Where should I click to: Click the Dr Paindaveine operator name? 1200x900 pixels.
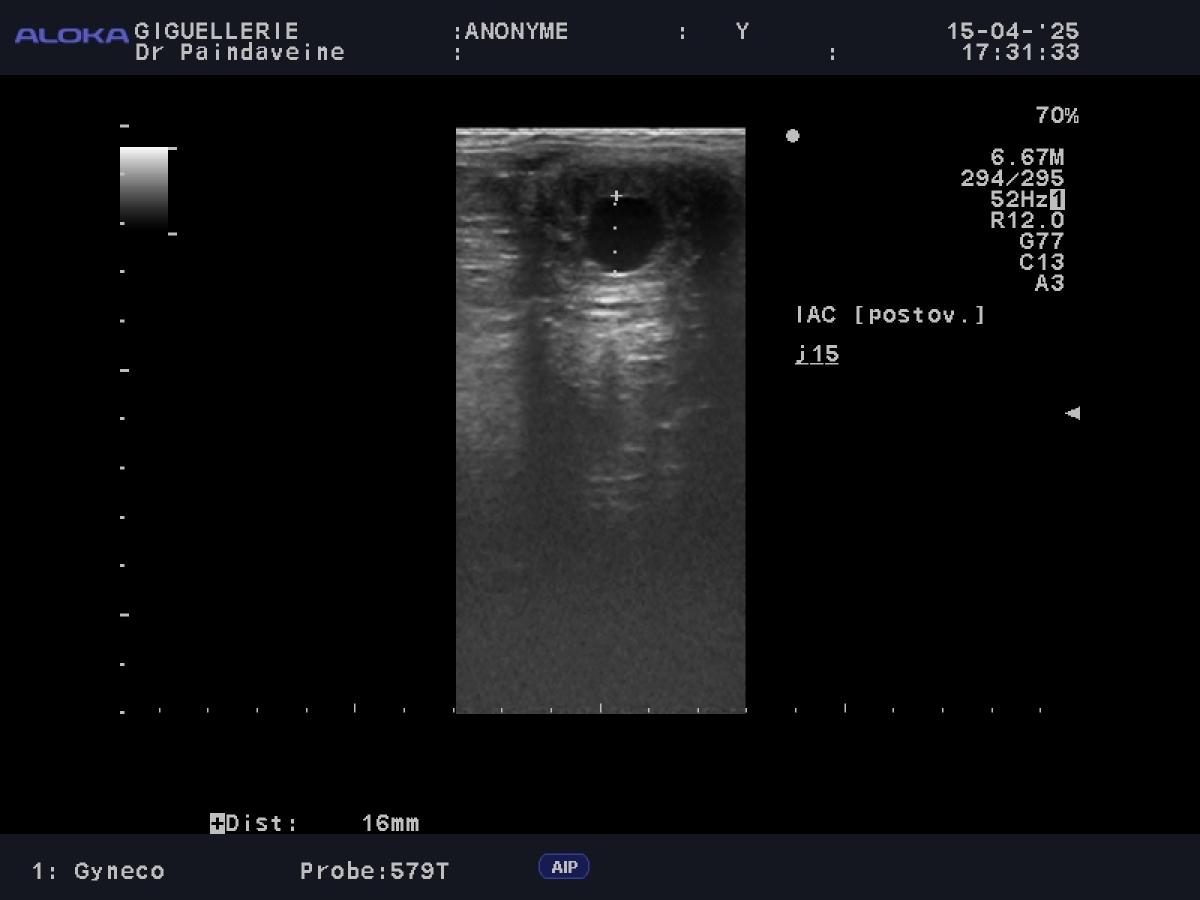pyautogui.click(x=240, y=52)
